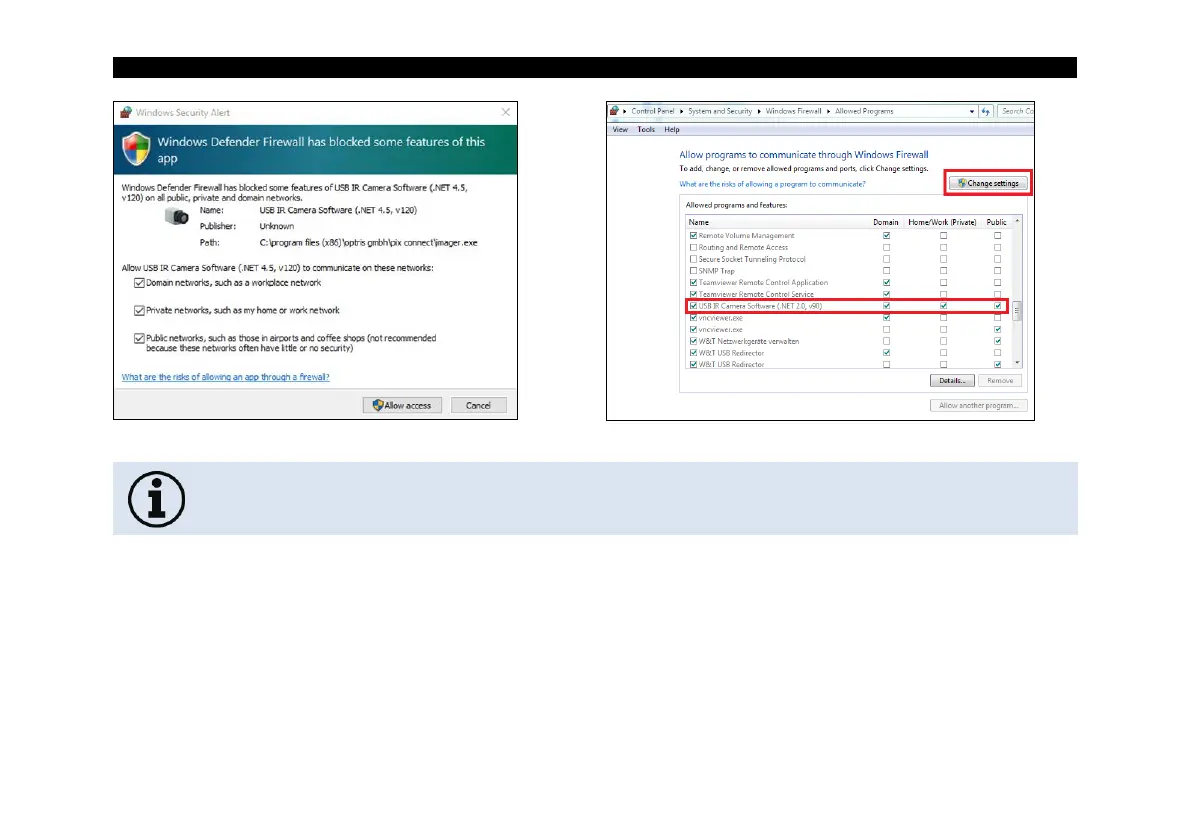The width and height of the screenshot is (1191, 839).
Task: Check the SNMP Trap checkbox
Action: tap(693, 270)
